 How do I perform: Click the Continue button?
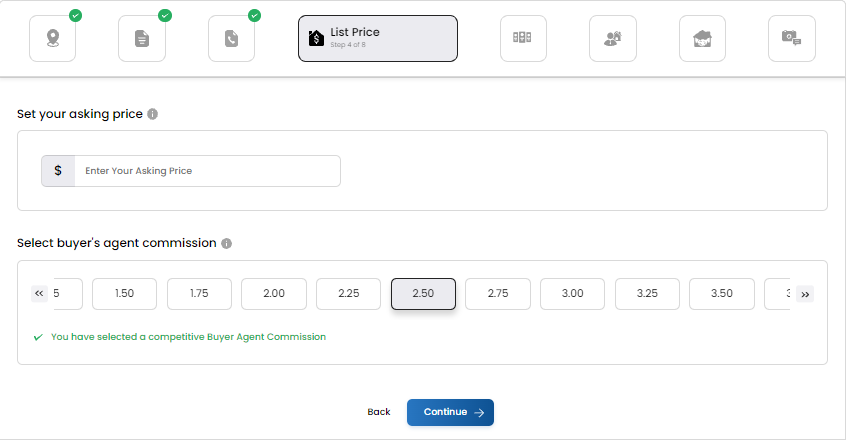coord(450,412)
